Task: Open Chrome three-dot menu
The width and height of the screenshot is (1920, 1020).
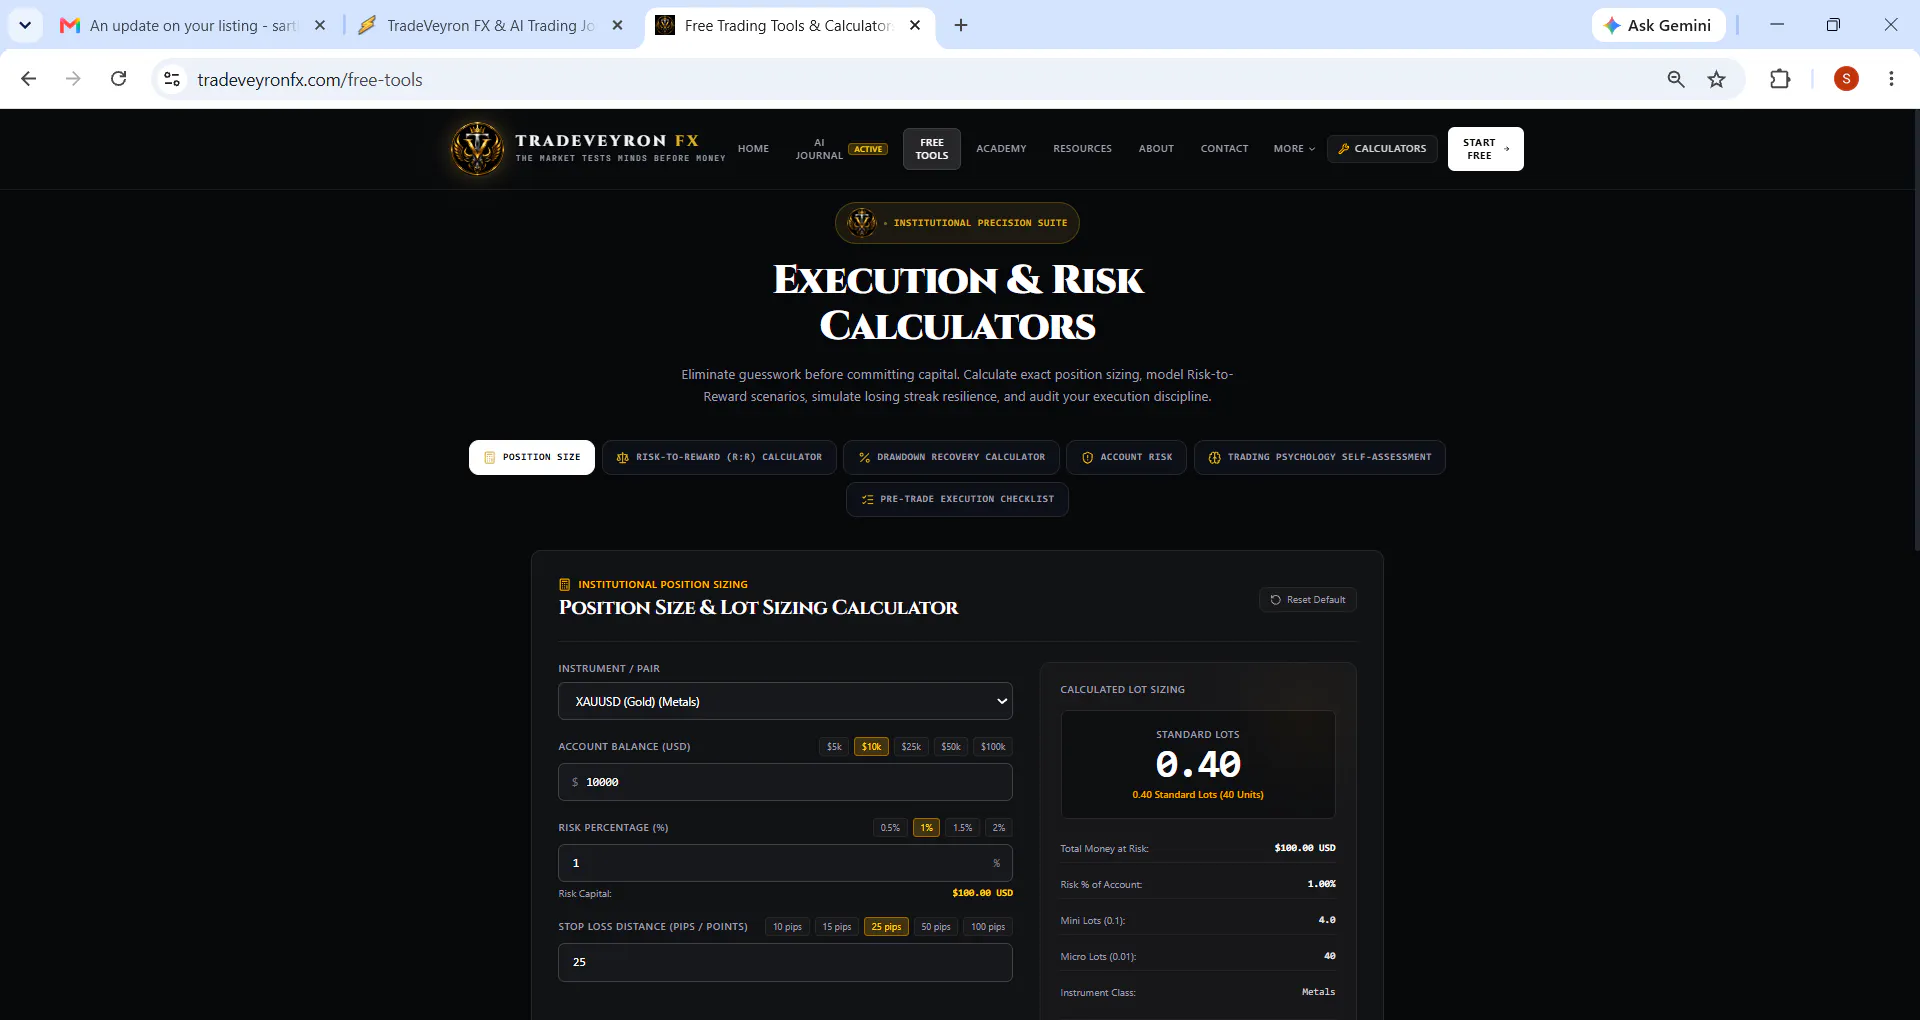Action: pyautogui.click(x=1891, y=79)
